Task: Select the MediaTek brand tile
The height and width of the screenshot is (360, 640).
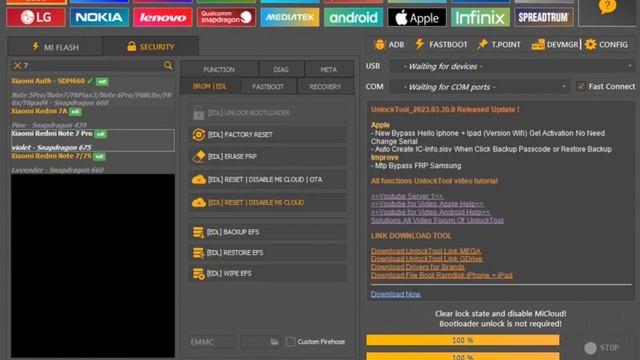Action: [x=290, y=17]
